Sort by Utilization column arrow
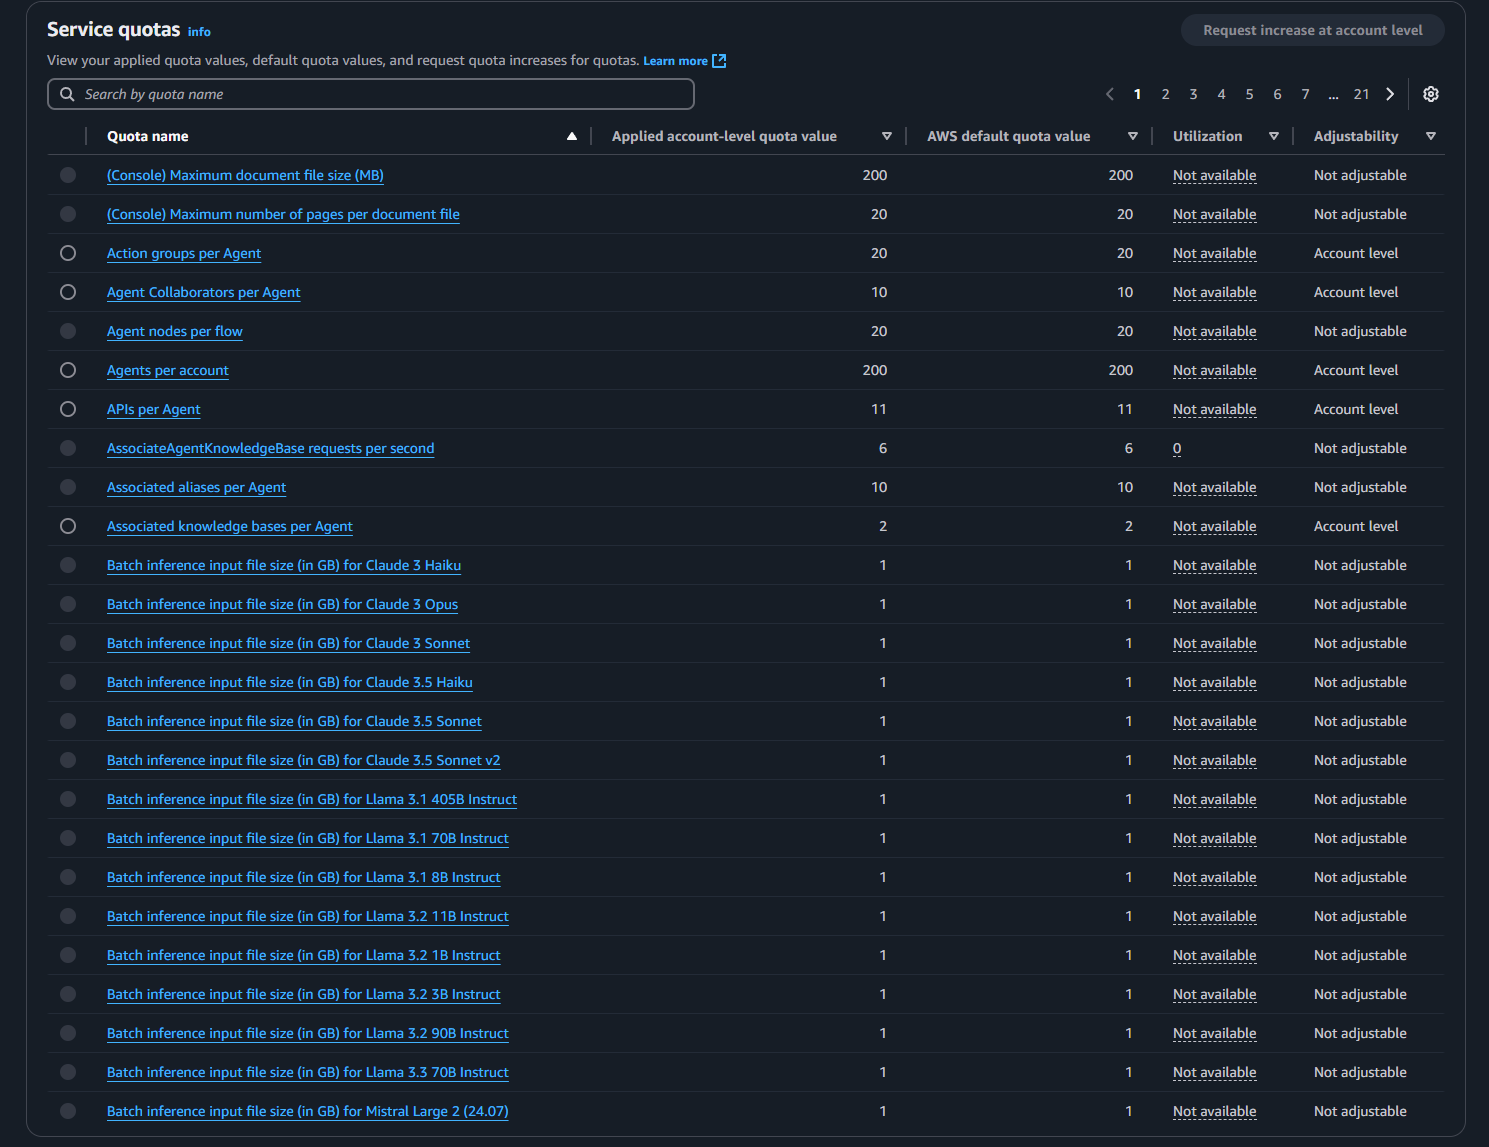The image size is (1489, 1147). [x=1274, y=136]
